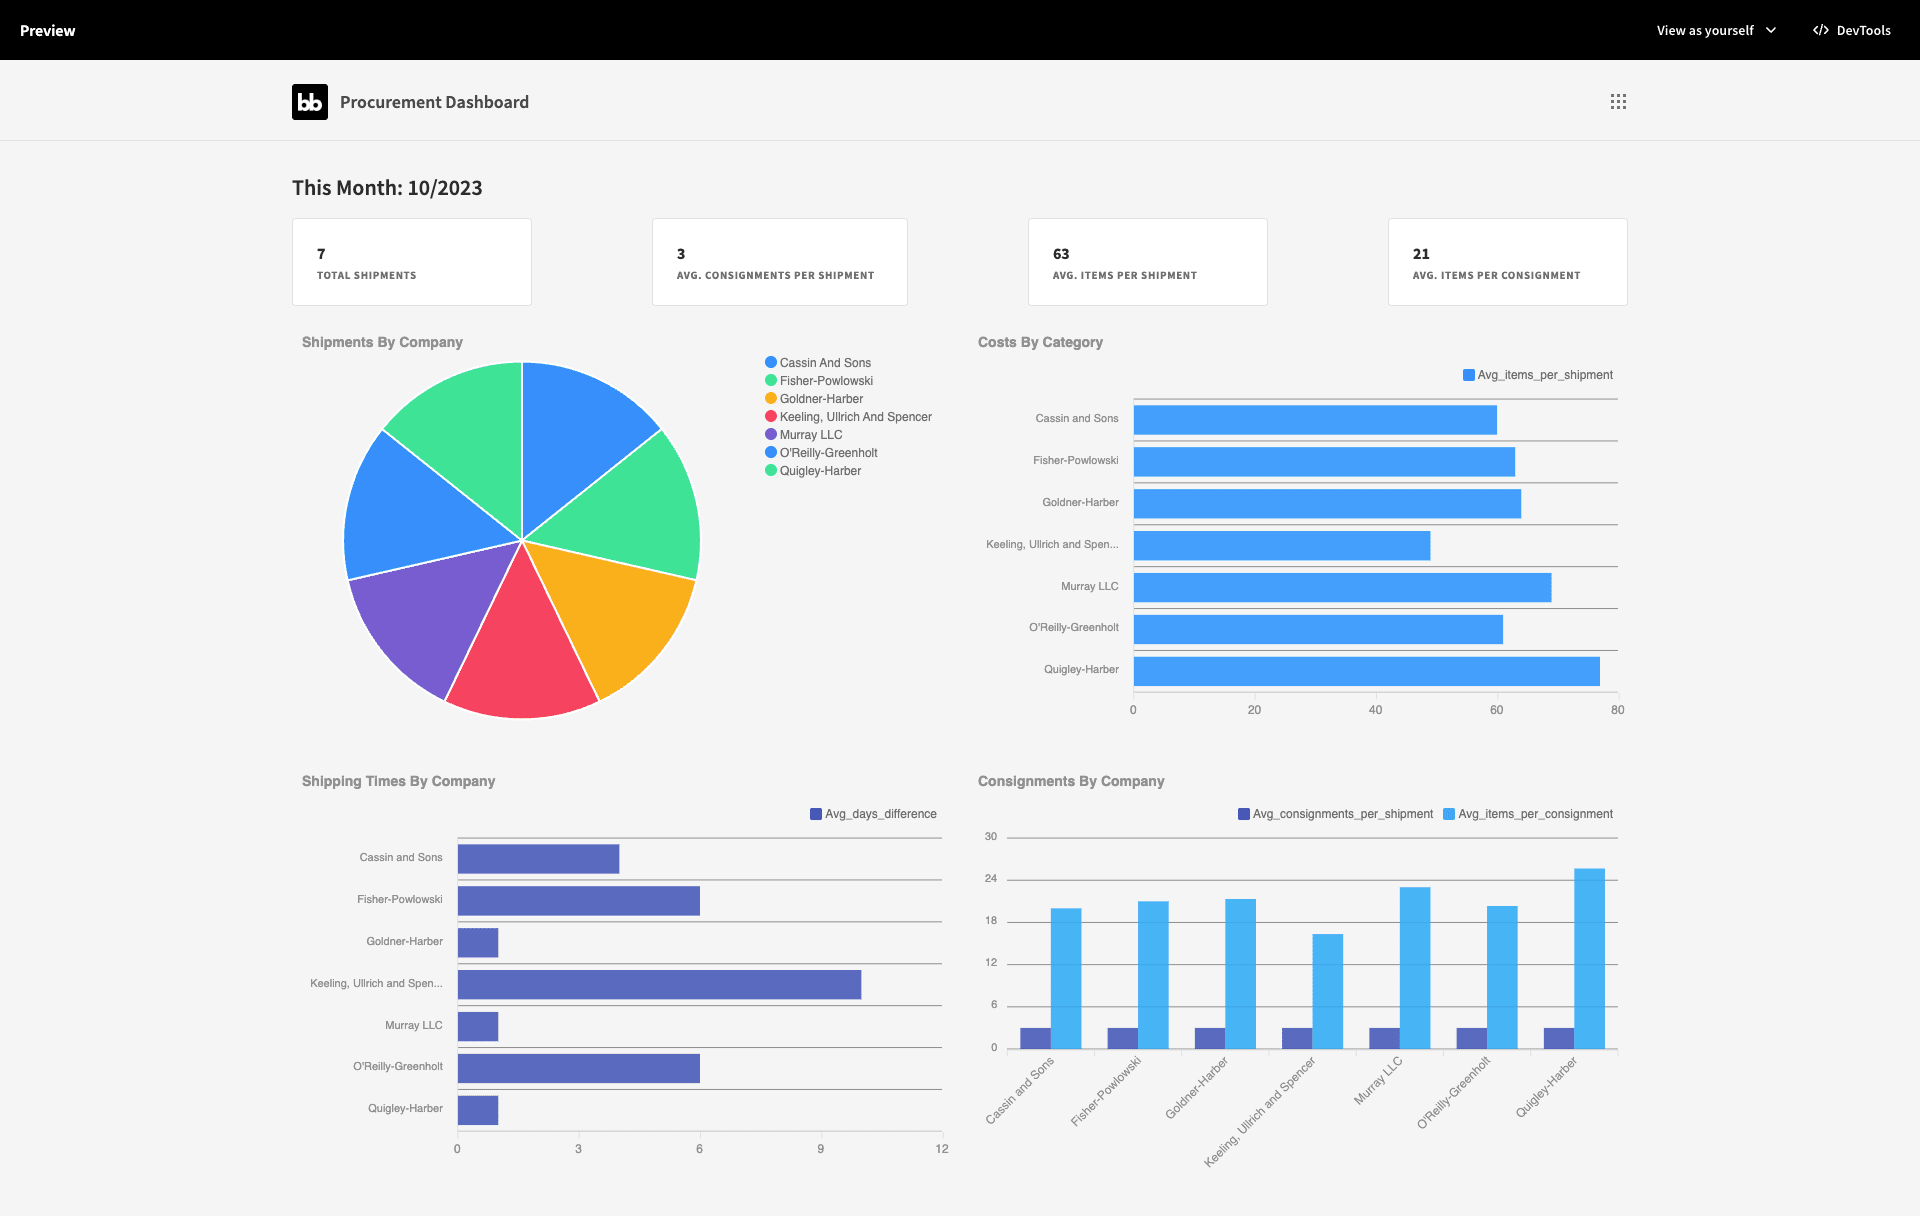The image size is (1920, 1216).
Task: Open the DevTools panel
Action: [1852, 30]
